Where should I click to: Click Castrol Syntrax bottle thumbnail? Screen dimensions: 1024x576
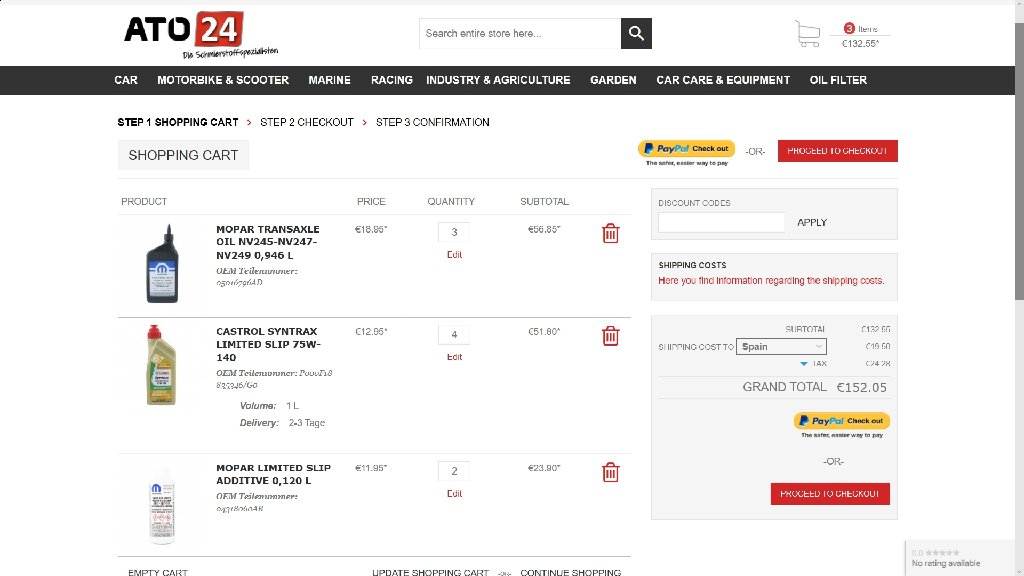(x=161, y=364)
